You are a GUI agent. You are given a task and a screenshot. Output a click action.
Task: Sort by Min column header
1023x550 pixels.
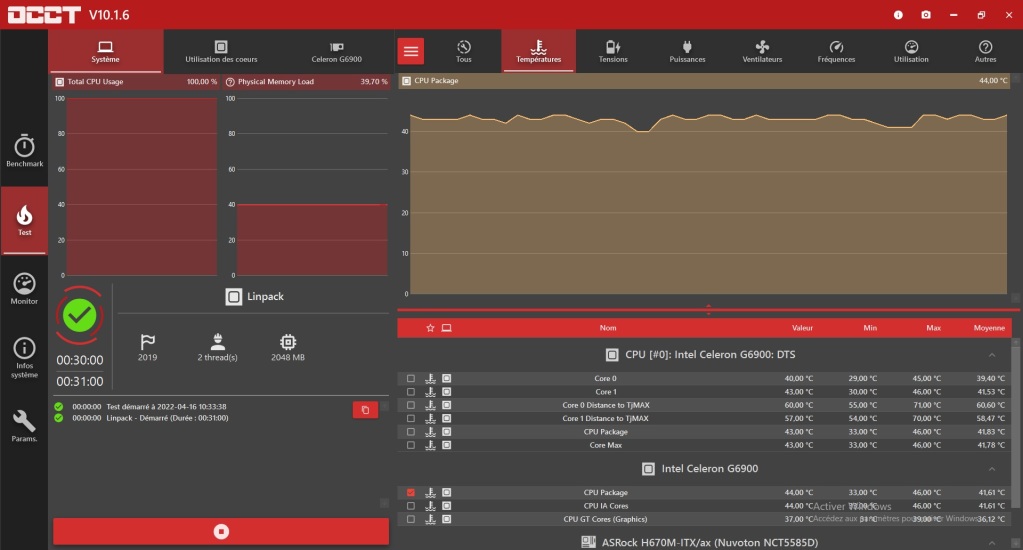click(x=870, y=328)
